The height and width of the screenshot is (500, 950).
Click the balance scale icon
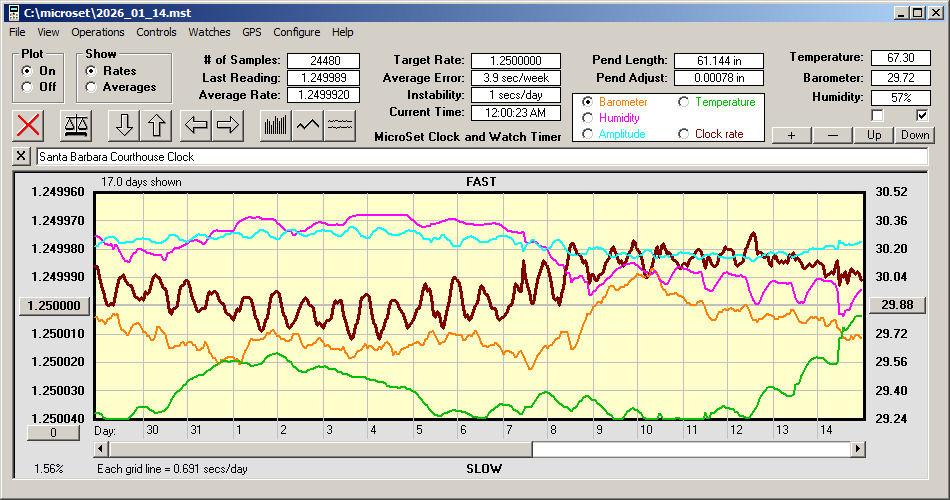click(x=76, y=125)
